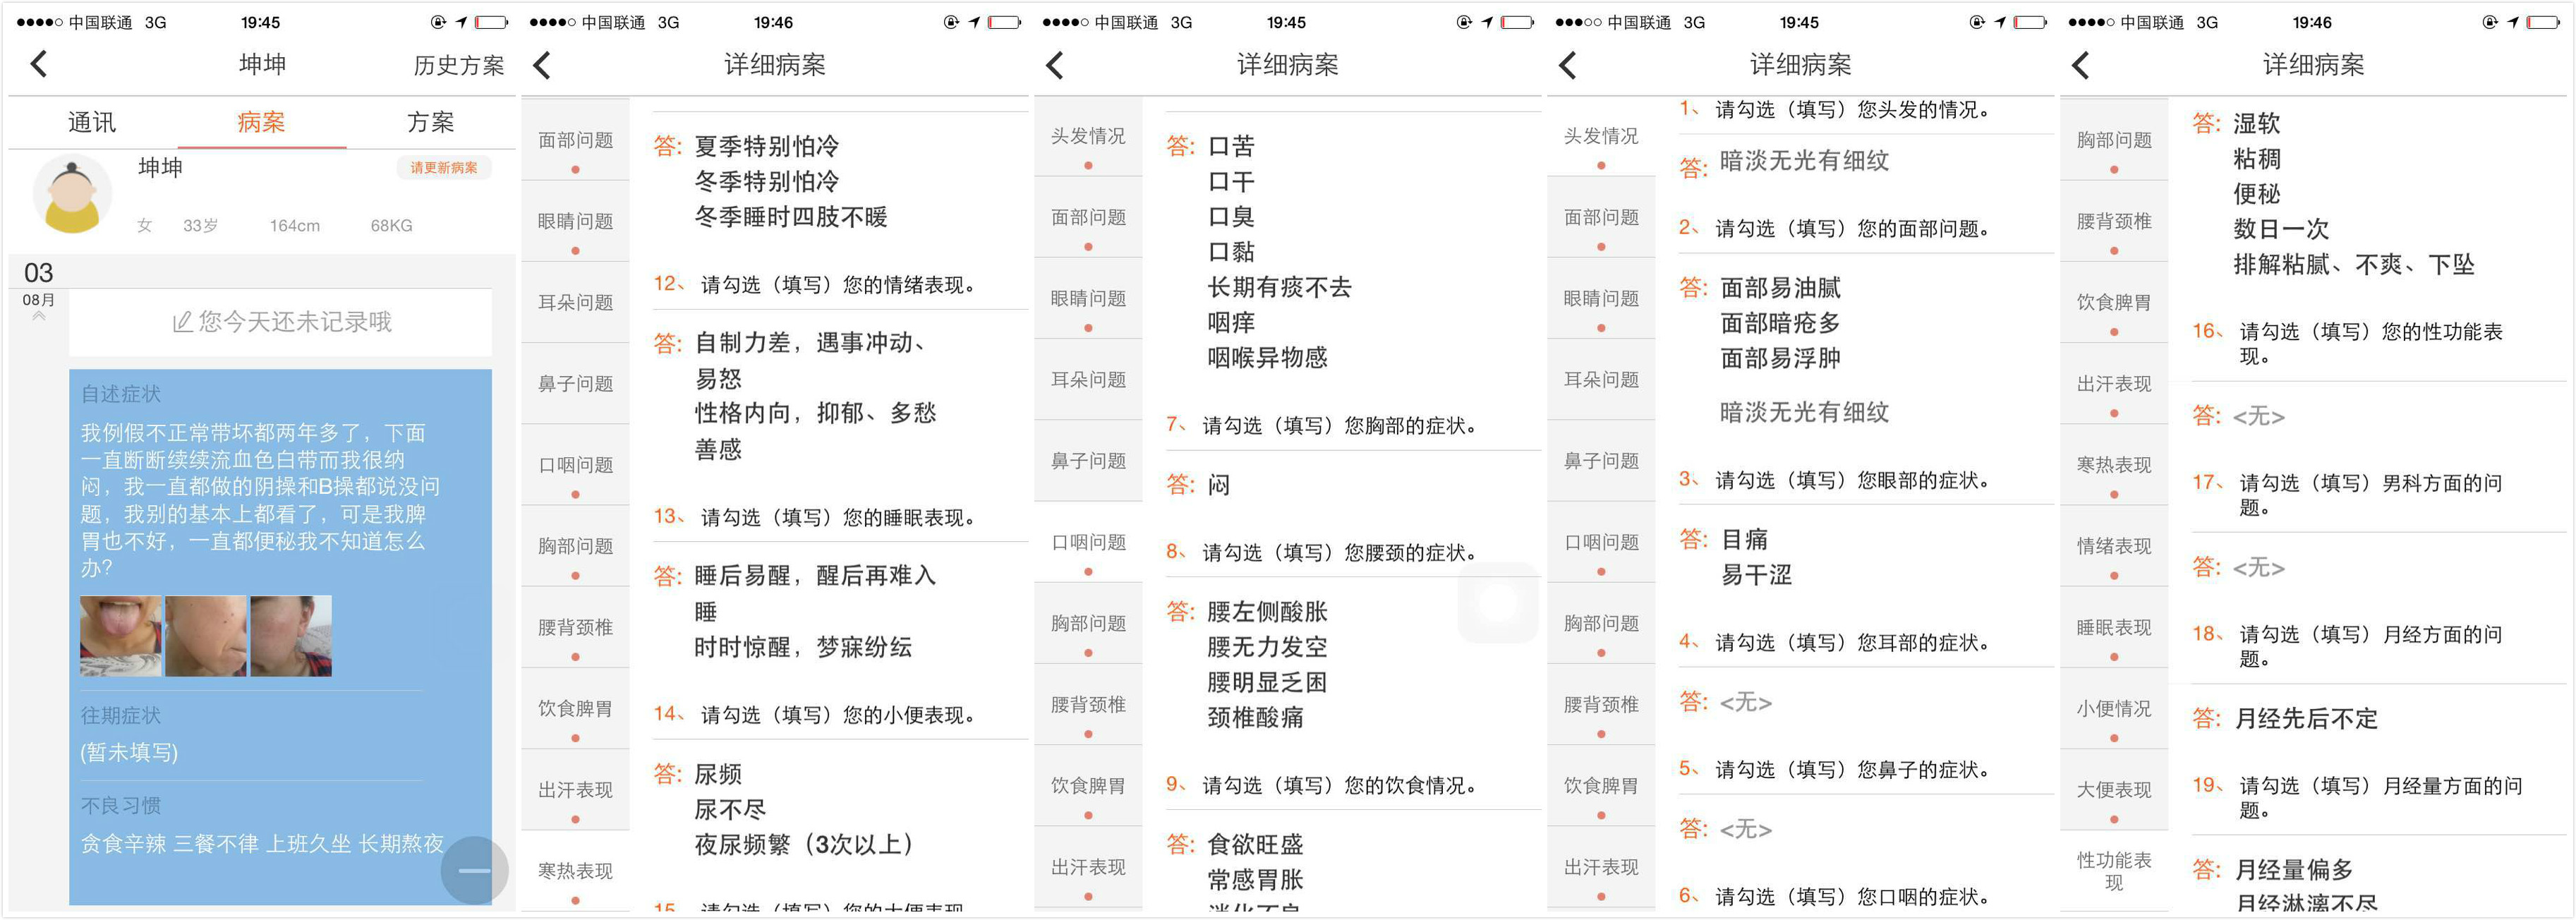The image size is (2576, 920).
Task: Tap the answer 腰左侧酸胀
Action: [1267, 611]
